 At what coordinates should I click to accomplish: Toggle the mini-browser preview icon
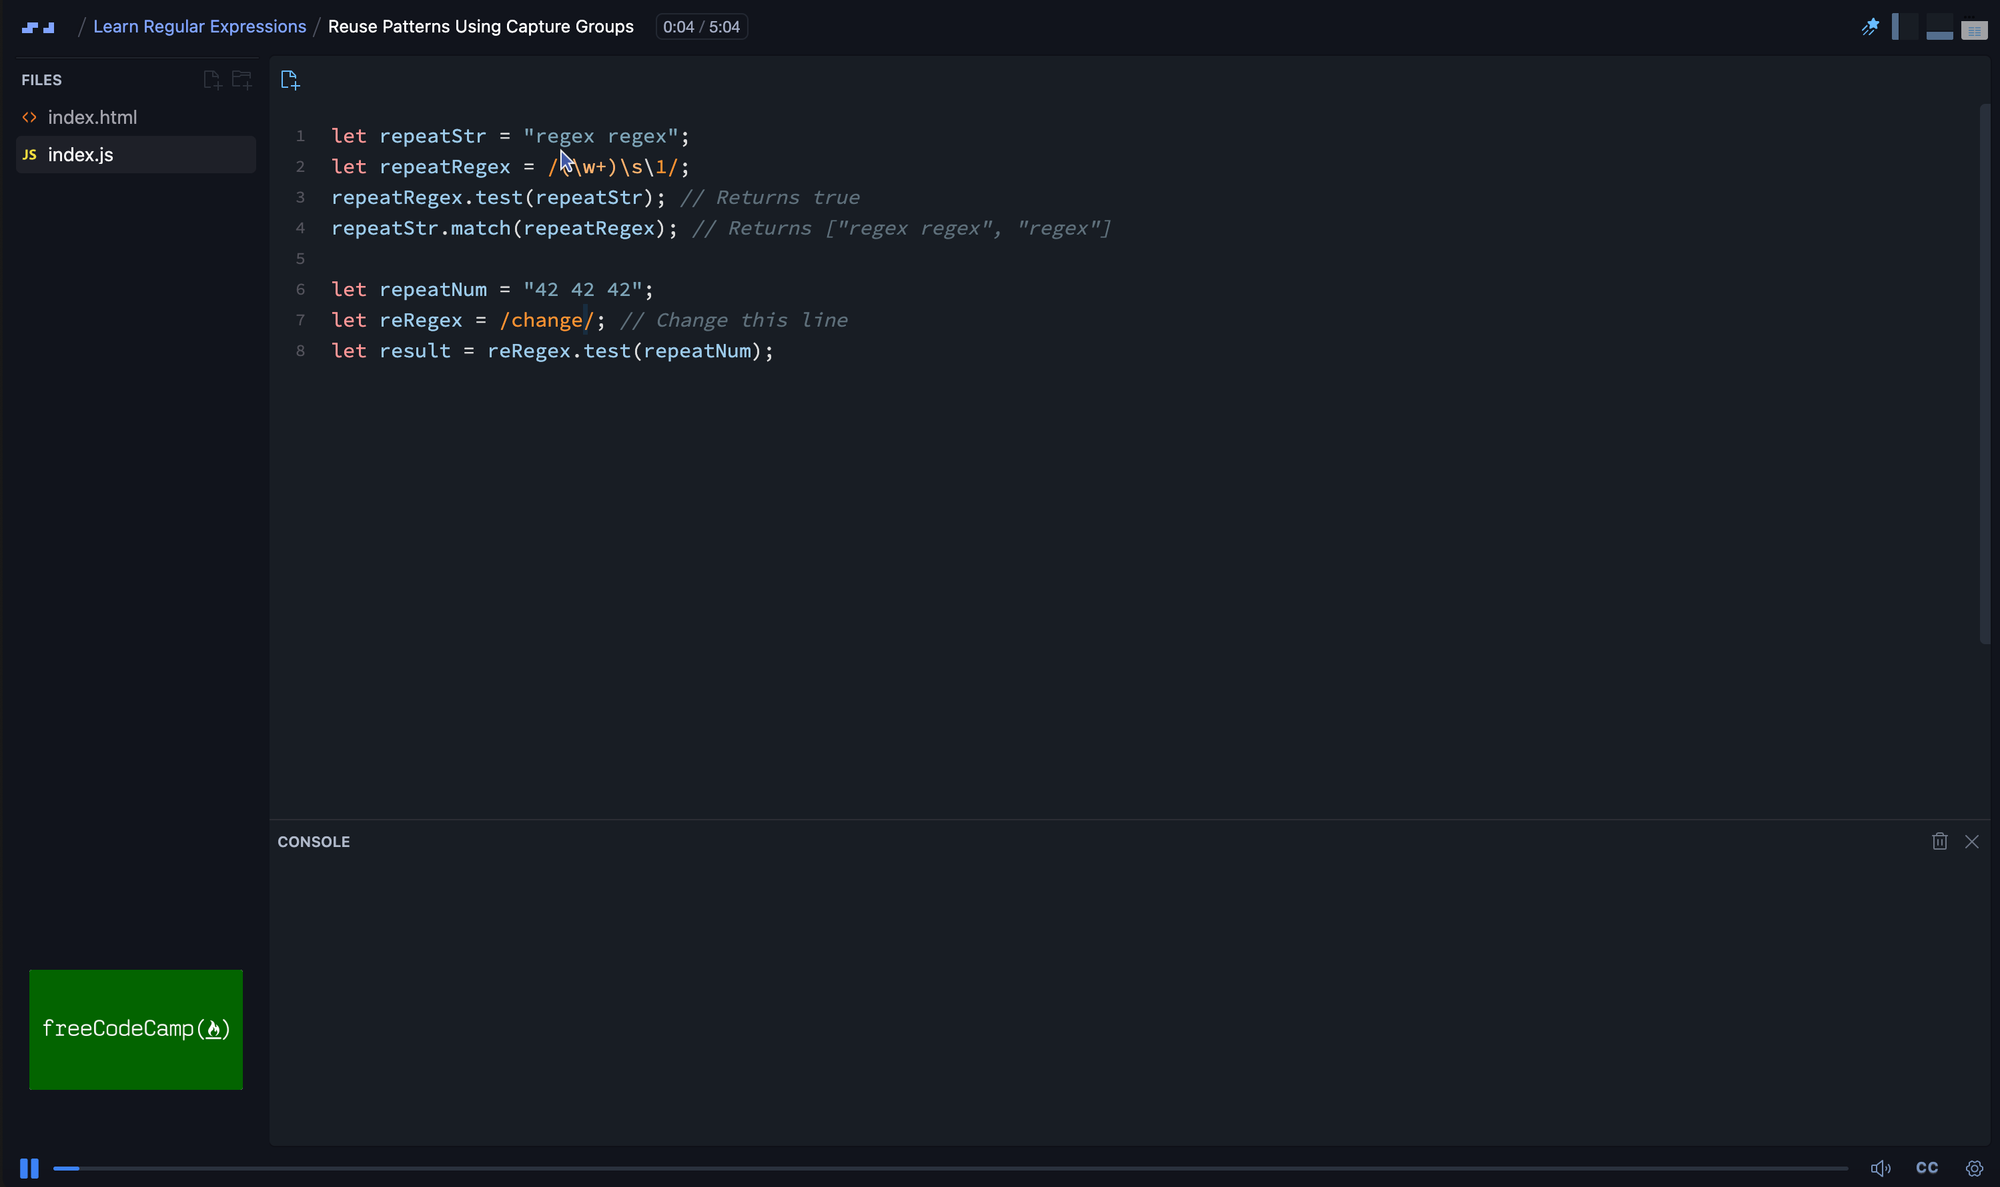pyautogui.click(x=1974, y=30)
